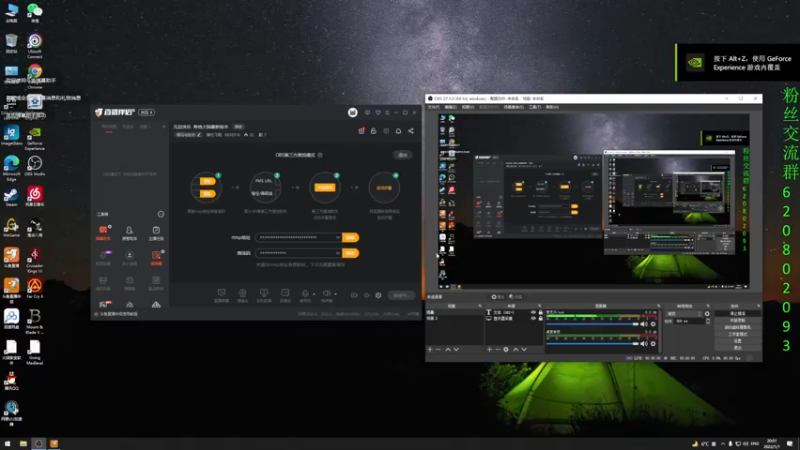The width and height of the screenshot is (800, 450).
Task: Click Google Chrome desktop shortcut
Action: [35, 74]
